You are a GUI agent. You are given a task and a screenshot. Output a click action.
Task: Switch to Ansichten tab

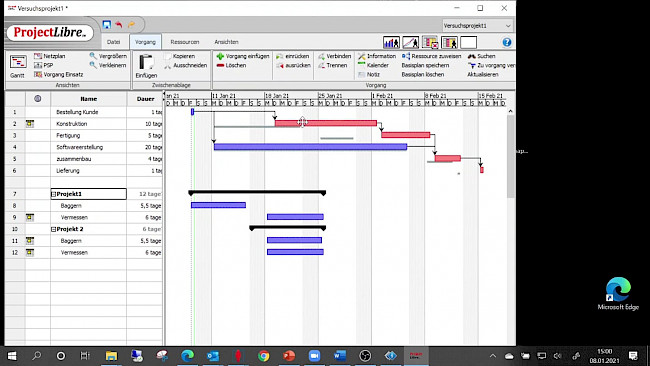click(x=226, y=42)
